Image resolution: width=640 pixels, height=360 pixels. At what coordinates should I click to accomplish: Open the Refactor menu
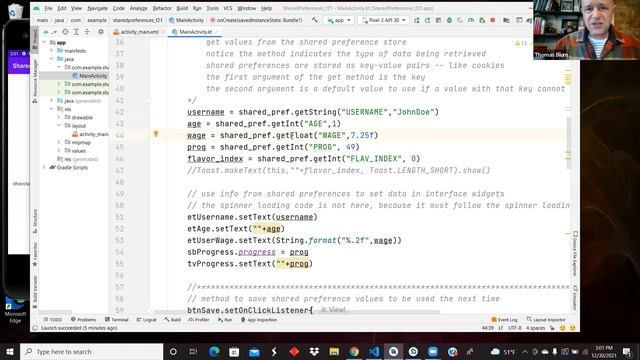tap(162, 8)
